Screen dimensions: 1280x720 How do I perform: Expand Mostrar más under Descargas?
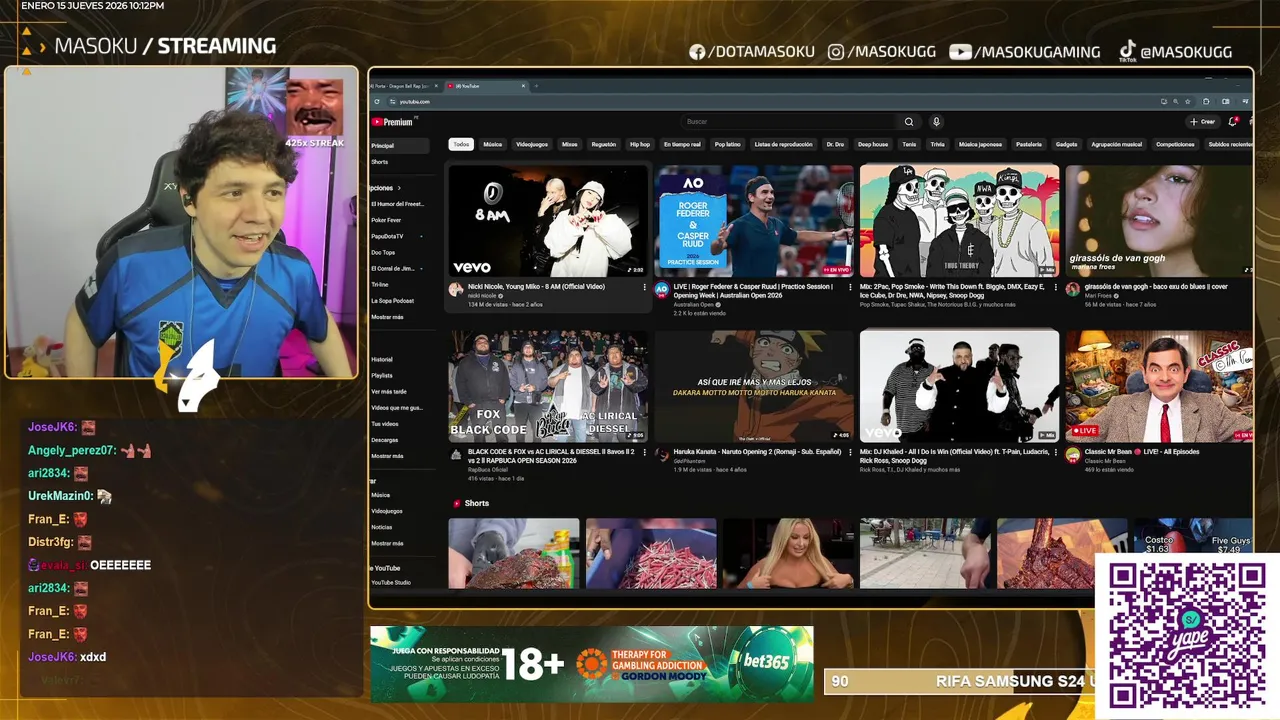pyautogui.click(x=387, y=456)
